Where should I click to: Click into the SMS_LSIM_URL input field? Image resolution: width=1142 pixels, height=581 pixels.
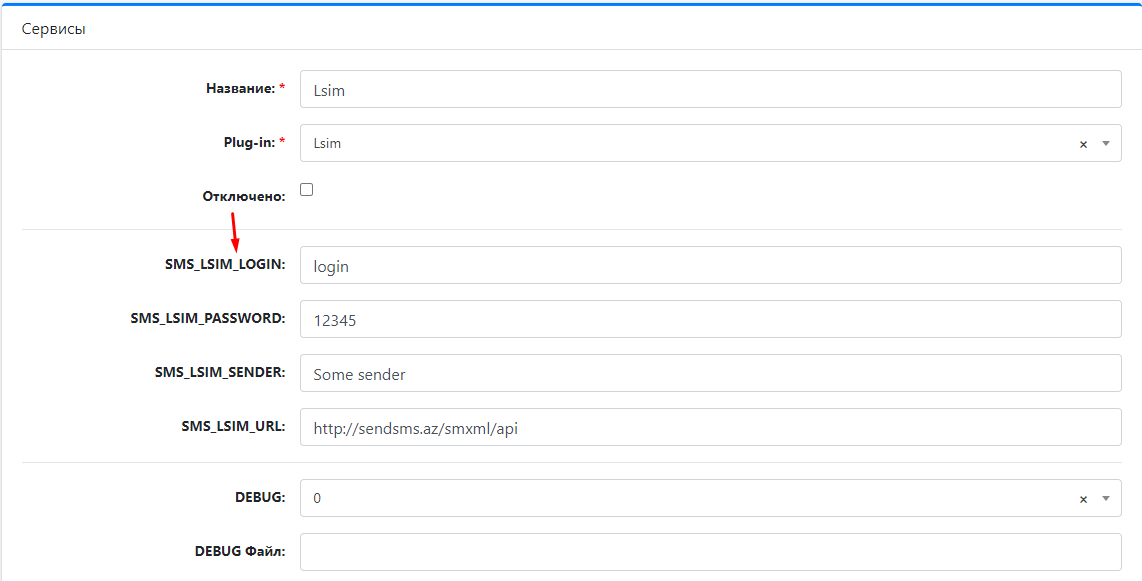[710, 427]
